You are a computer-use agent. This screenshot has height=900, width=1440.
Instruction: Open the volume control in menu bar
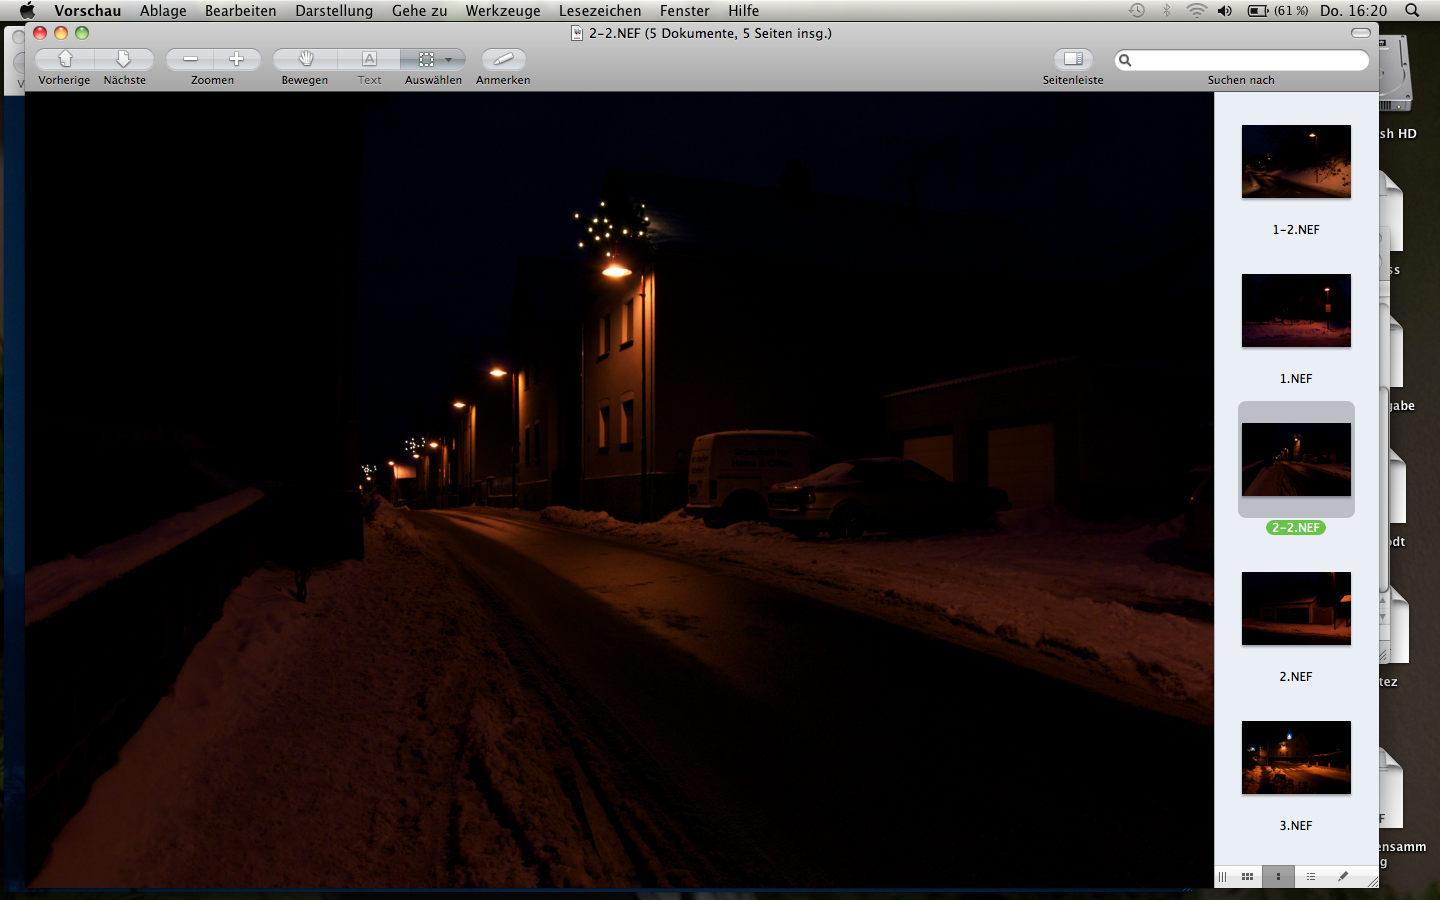click(x=1225, y=10)
